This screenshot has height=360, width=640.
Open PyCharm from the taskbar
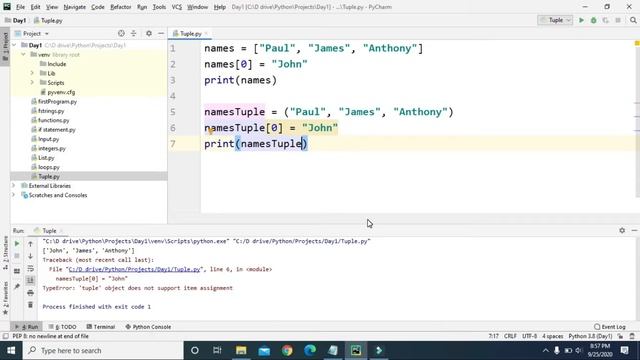tap(356, 350)
